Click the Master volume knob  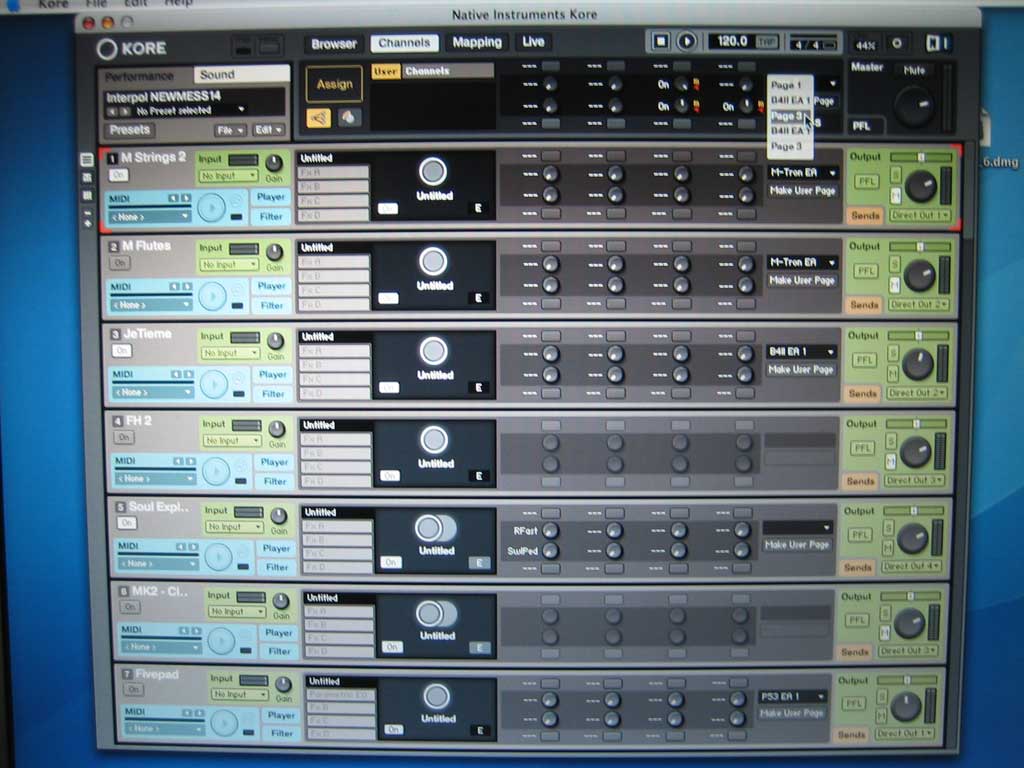(x=914, y=107)
